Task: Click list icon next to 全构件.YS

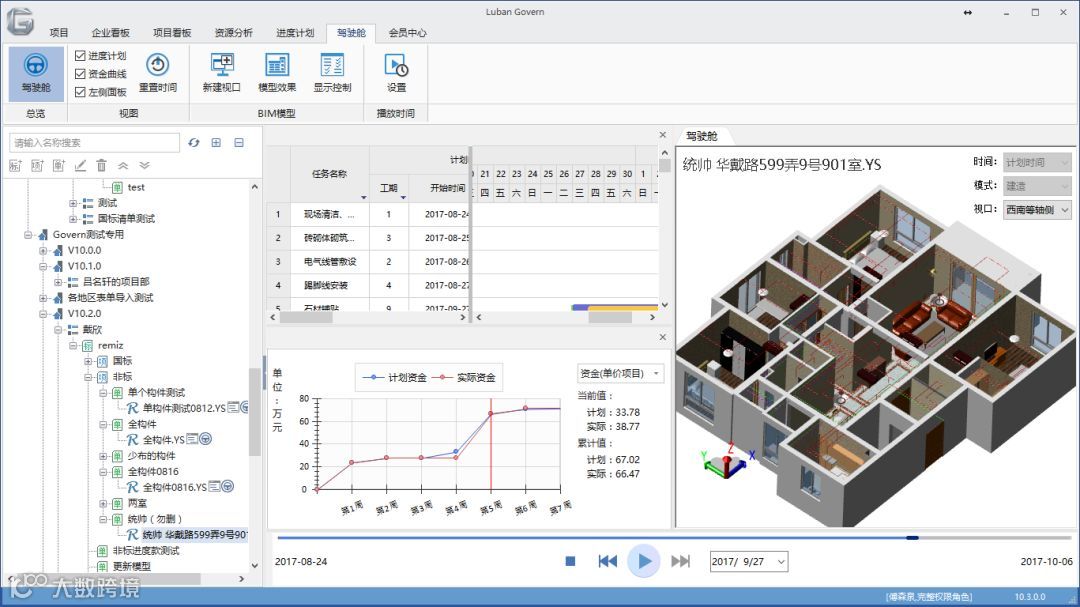Action: [x=192, y=439]
